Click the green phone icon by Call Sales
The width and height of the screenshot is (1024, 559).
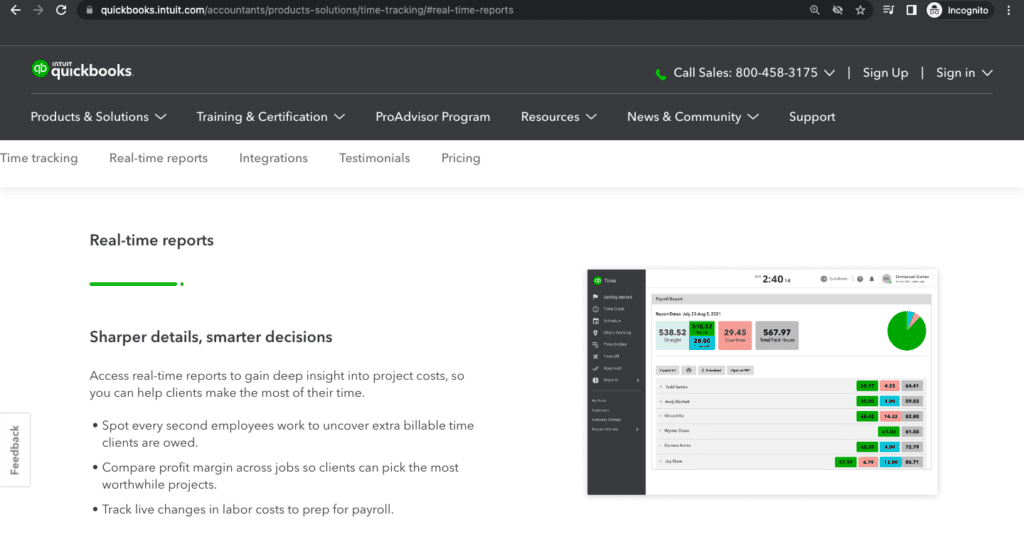[661, 74]
